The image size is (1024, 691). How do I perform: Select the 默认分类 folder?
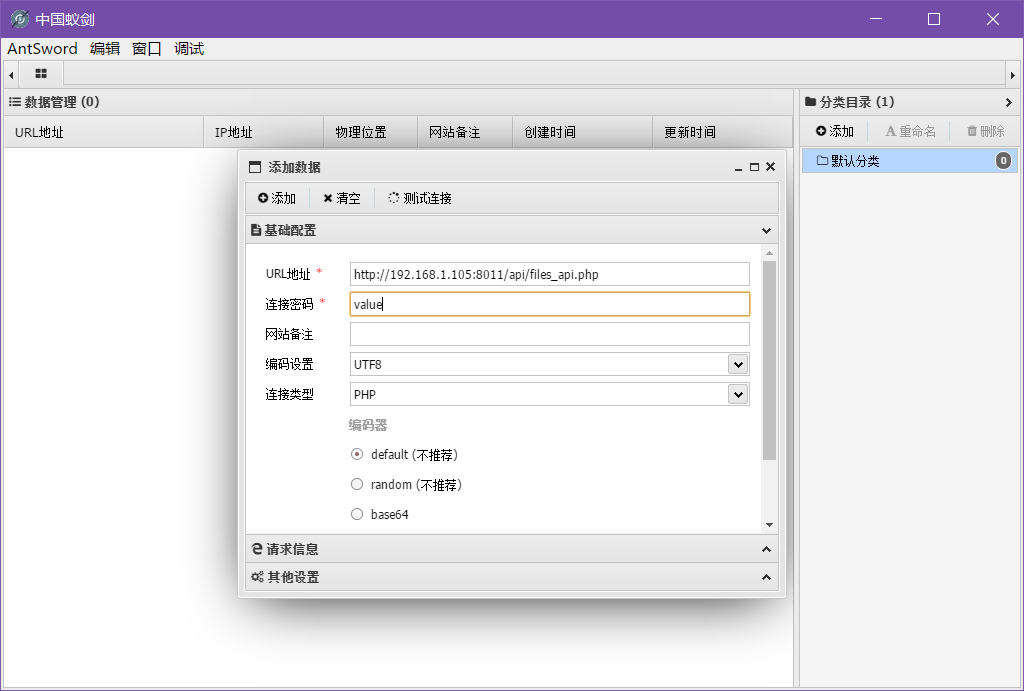909,161
